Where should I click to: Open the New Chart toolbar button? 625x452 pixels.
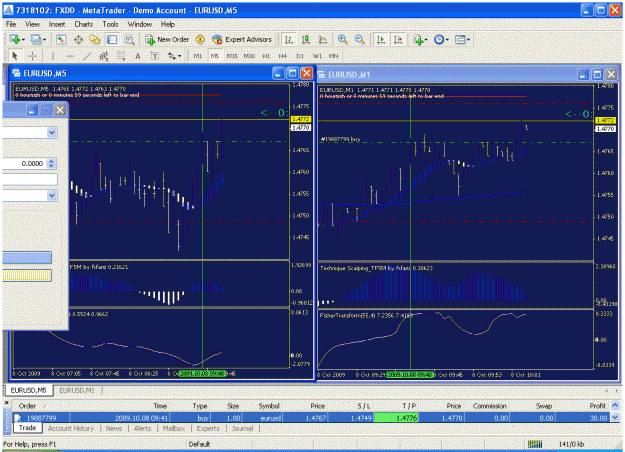[x=17, y=39]
